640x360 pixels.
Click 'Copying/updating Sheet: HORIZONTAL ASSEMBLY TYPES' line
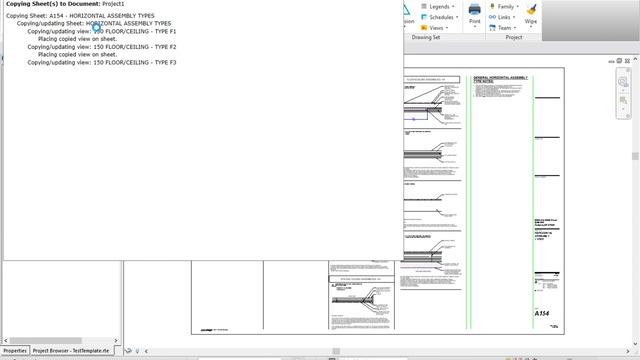(94, 23)
